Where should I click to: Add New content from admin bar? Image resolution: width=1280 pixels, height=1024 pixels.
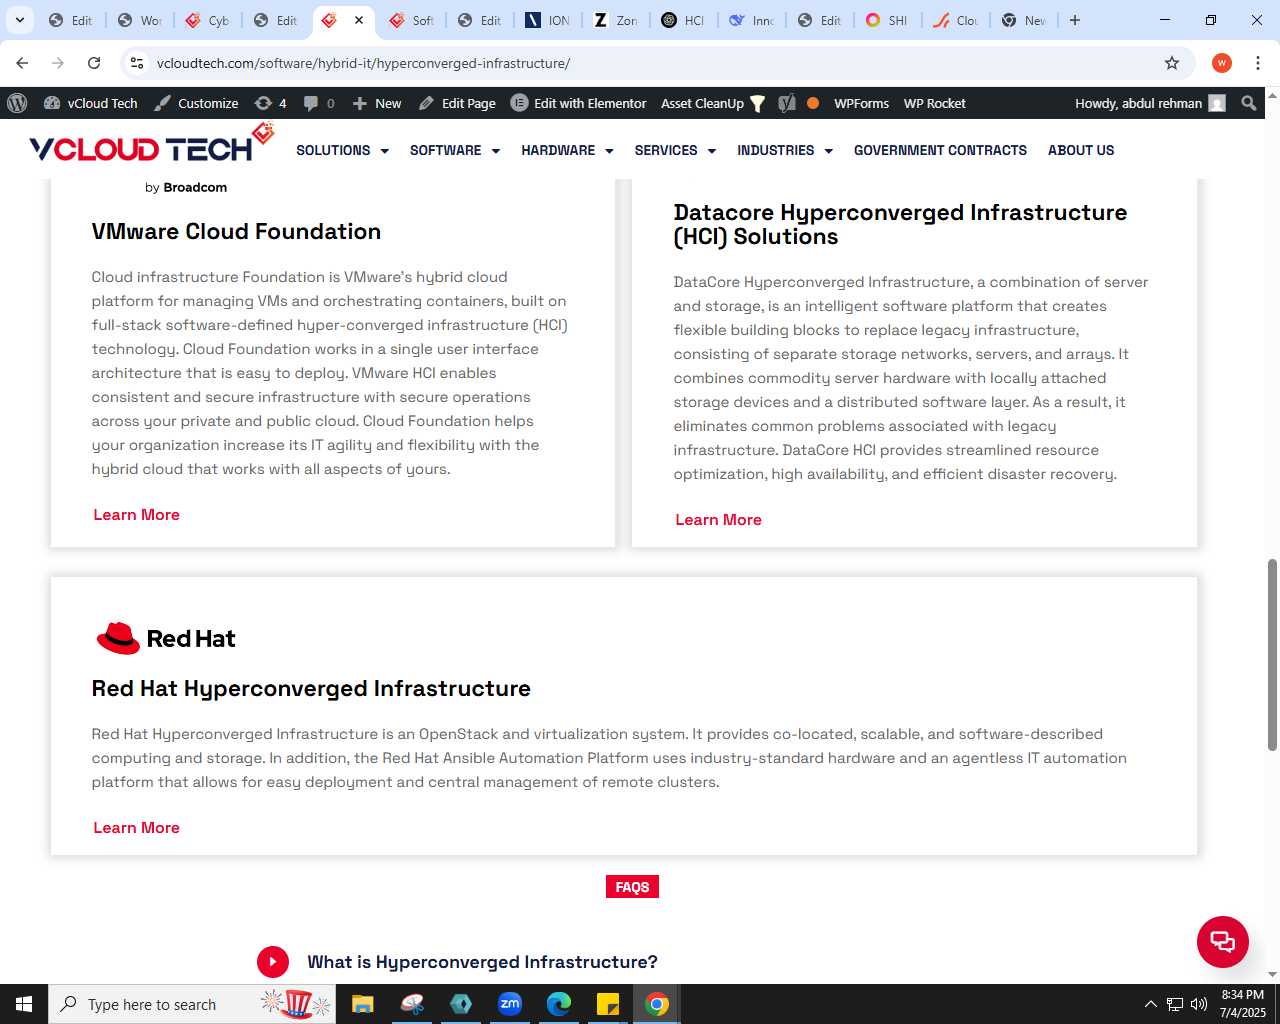tap(377, 103)
